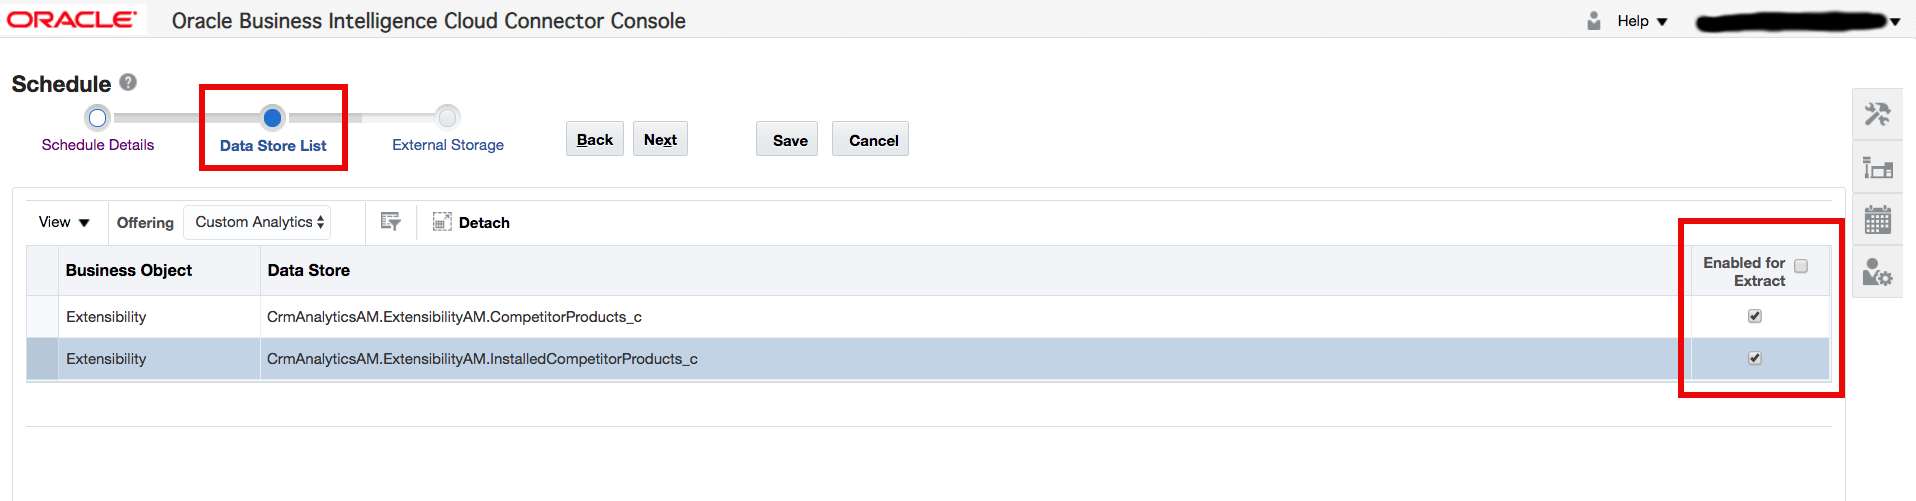Click the Next button
This screenshot has width=1916, height=501.
[x=660, y=140]
